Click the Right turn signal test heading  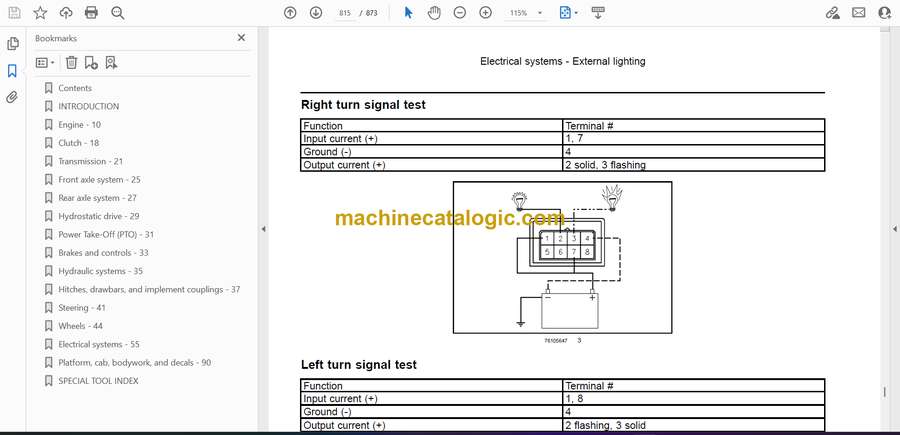(x=363, y=105)
